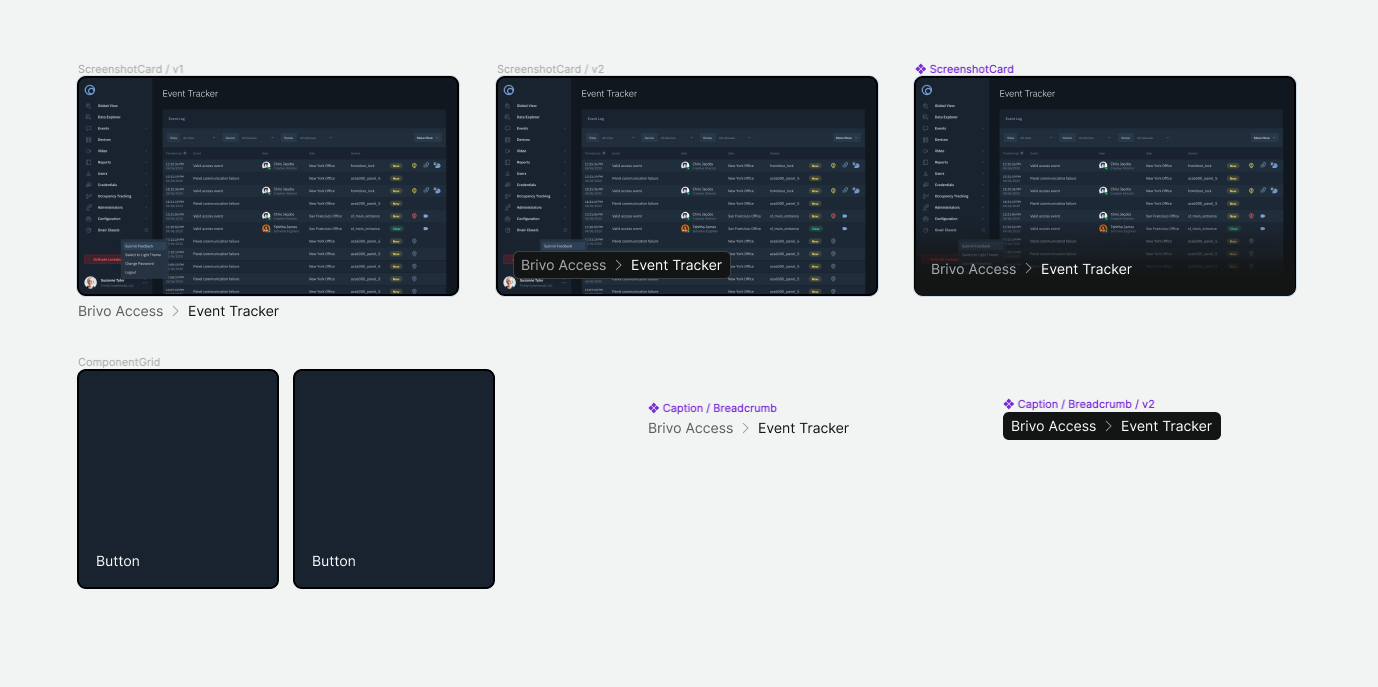Click the link icon next to Valid access event
The width and height of the screenshot is (1378, 687).
(426, 166)
